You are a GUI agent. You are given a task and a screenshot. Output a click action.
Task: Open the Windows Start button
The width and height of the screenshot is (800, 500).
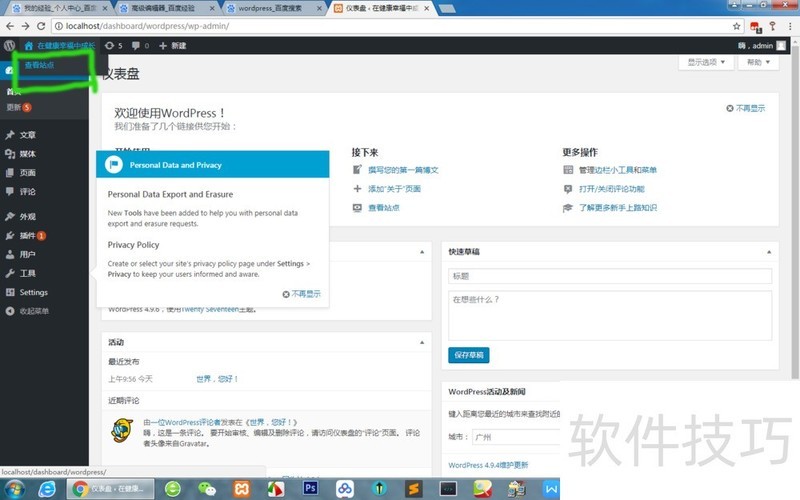[x=13, y=489]
